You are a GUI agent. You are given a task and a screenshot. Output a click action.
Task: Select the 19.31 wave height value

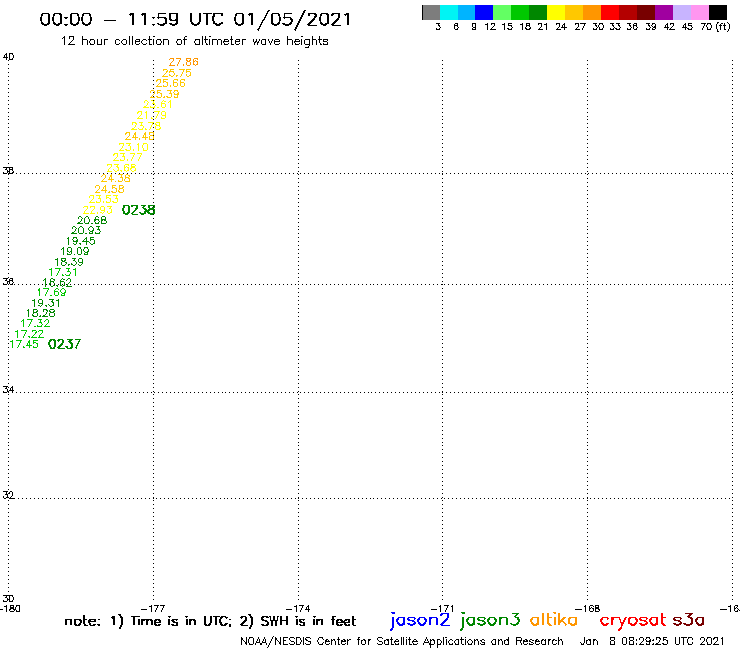pos(46,303)
